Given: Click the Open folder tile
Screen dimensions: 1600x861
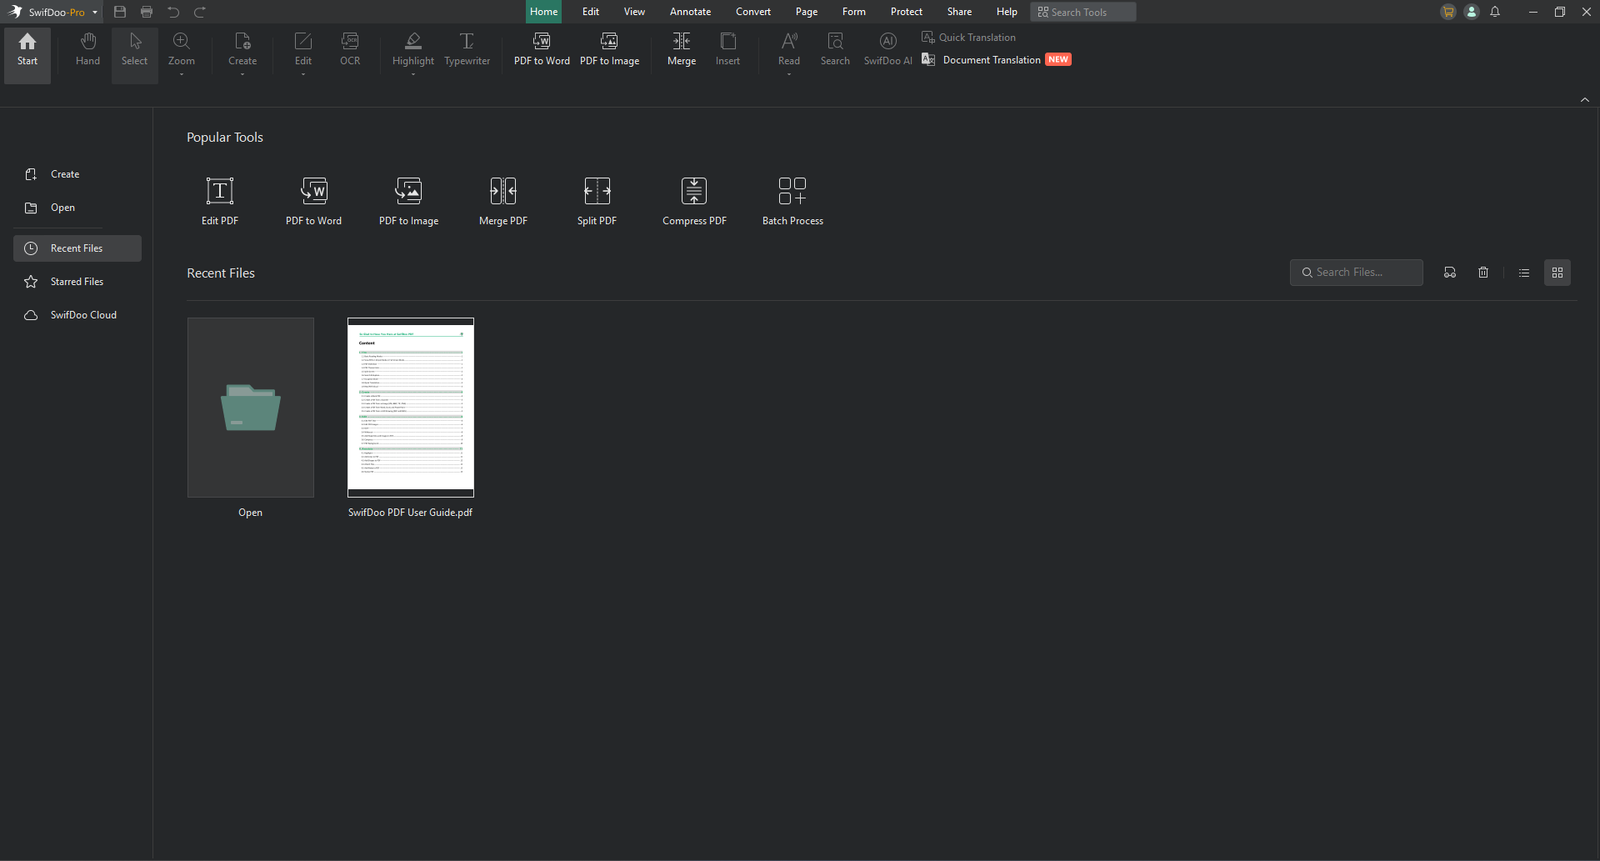Looking at the screenshot, I should [x=250, y=407].
